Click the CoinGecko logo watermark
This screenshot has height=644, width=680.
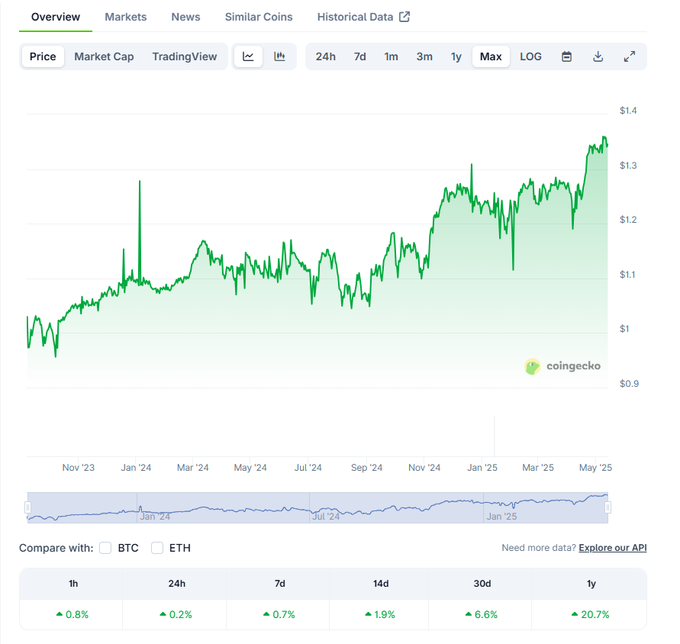coord(563,367)
